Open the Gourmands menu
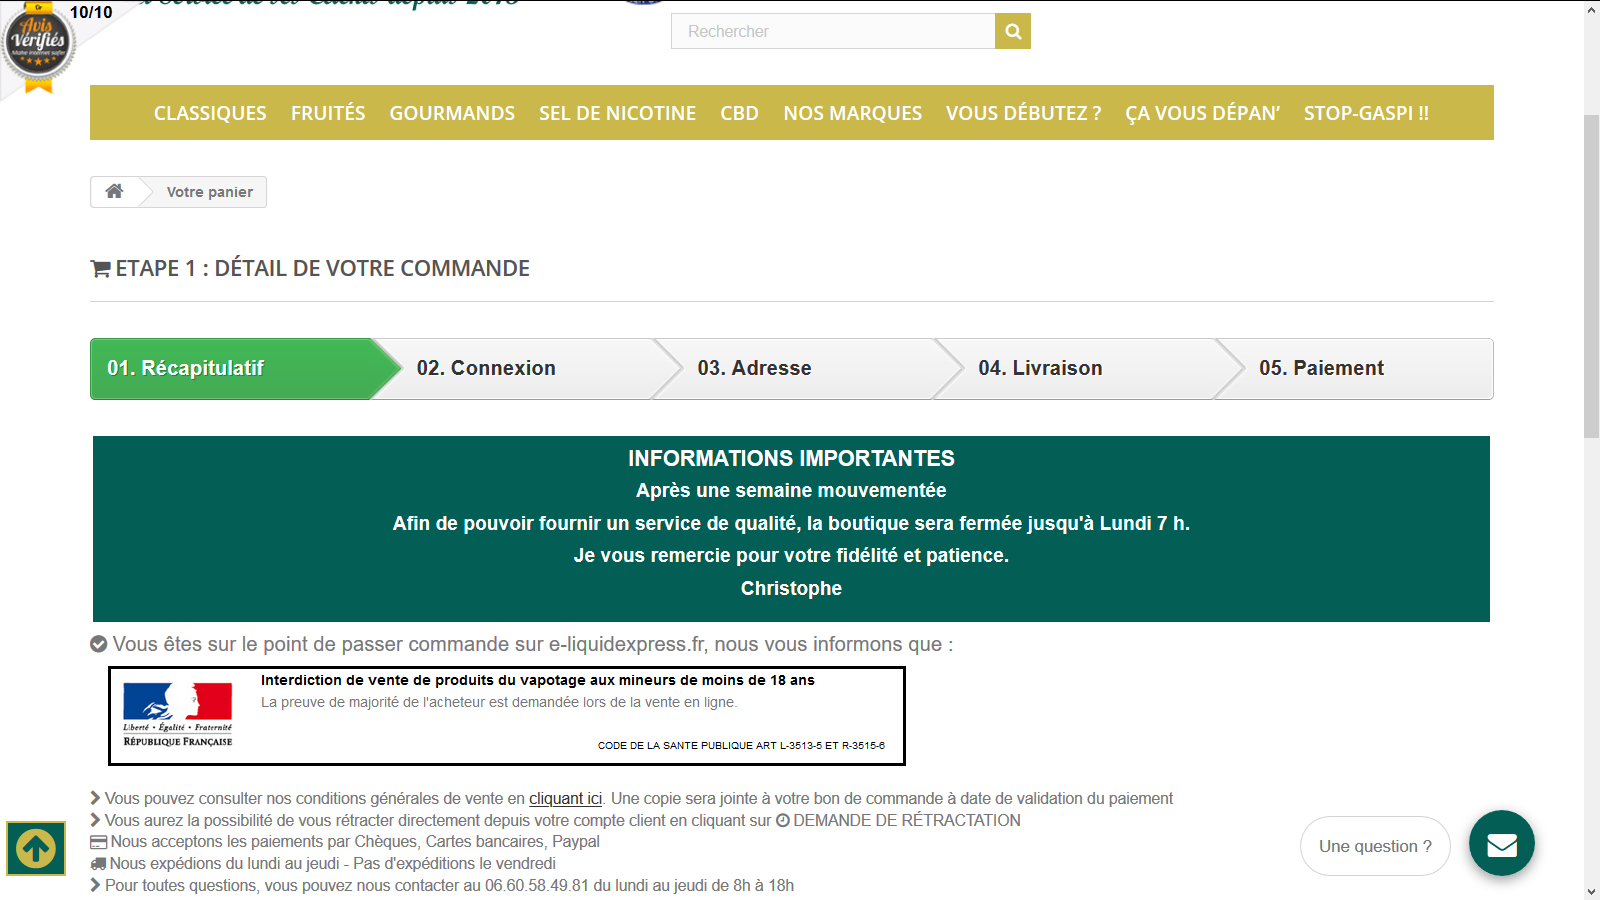Image resolution: width=1600 pixels, height=900 pixels. coord(452,113)
